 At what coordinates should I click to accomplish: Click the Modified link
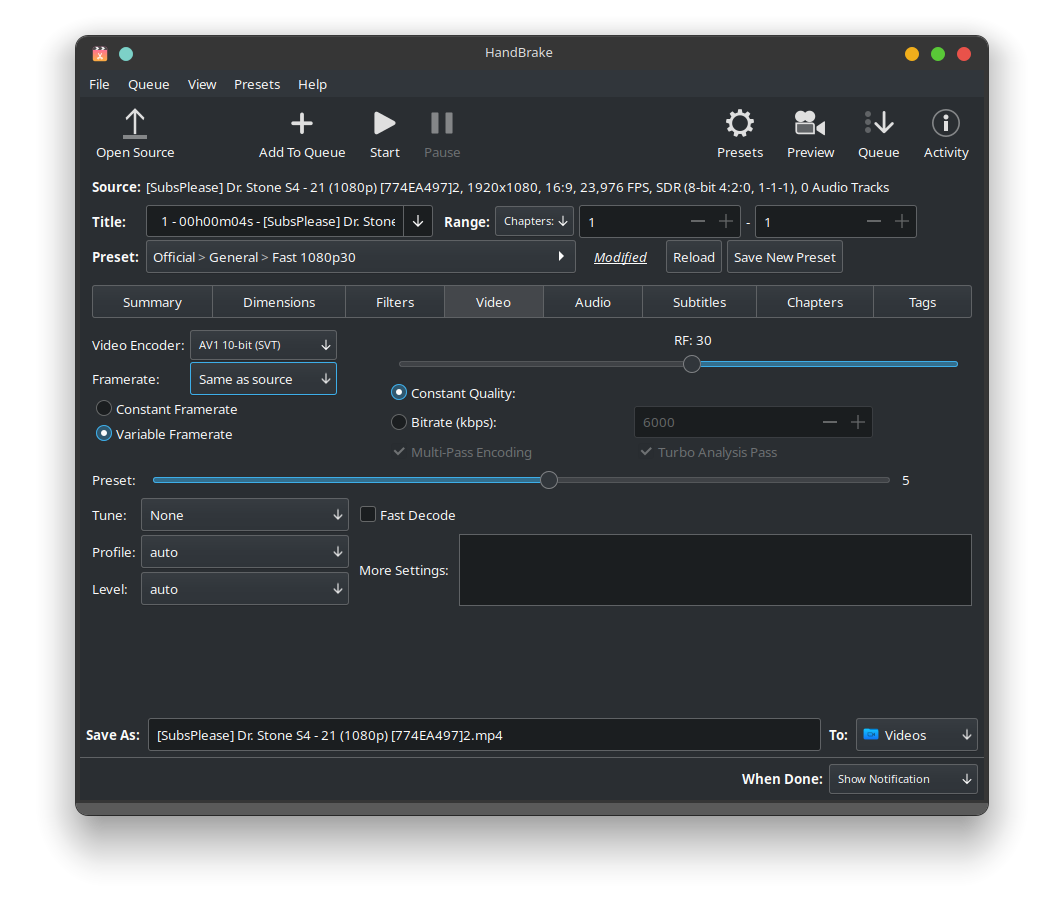(x=620, y=257)
